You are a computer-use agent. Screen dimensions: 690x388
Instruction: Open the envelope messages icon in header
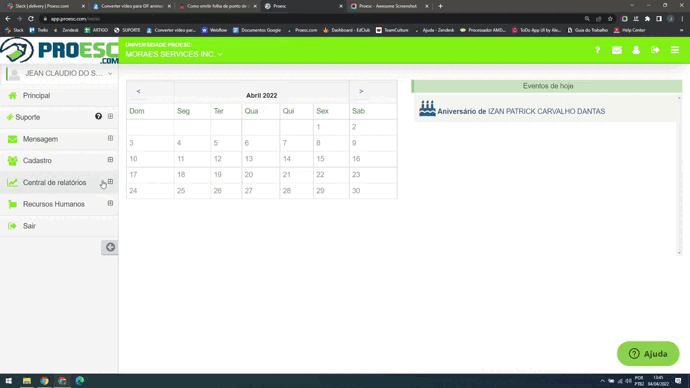click(x=617, y=50)
